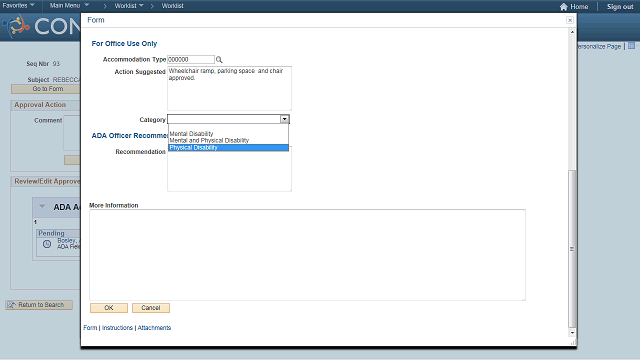Click the Accommodation Type lookup magnifier icon
Viewport: 640px width, 360px height.
(219, 60)
